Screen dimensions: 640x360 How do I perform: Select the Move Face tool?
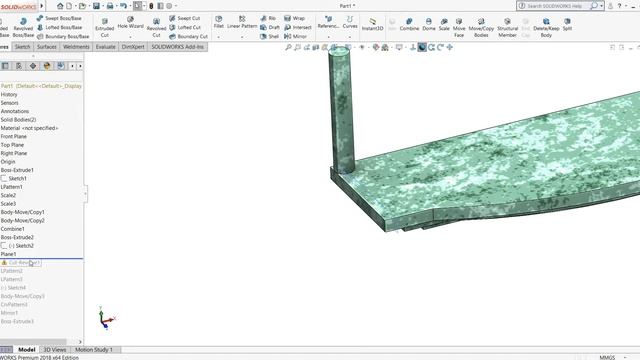pyautogui.click(x=459, y=28)
